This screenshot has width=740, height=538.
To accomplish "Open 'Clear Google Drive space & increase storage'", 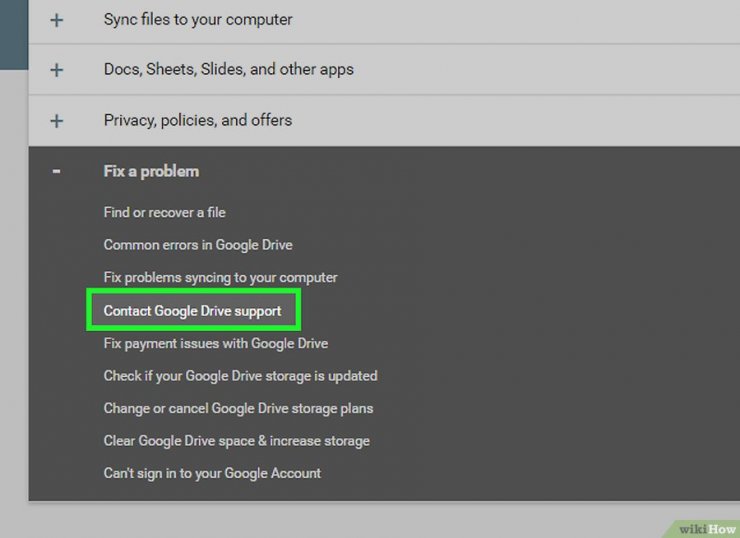I will coord(236,441).
